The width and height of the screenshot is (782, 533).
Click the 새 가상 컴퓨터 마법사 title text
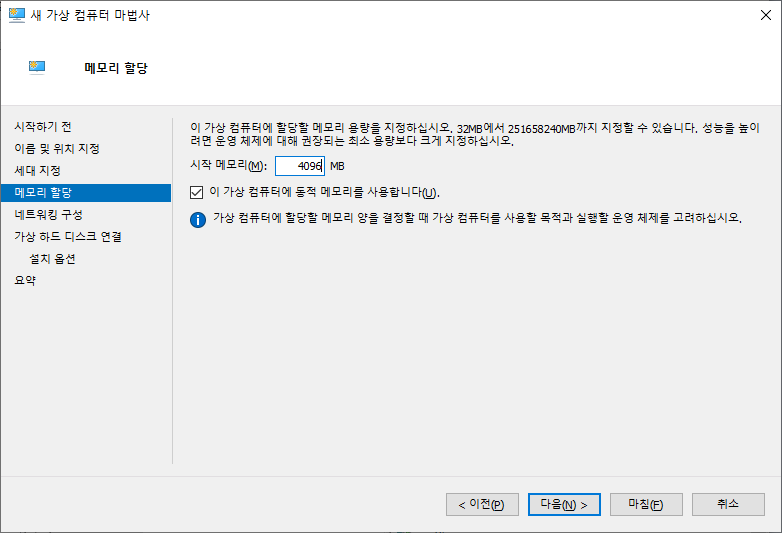[x=90, y=15]
